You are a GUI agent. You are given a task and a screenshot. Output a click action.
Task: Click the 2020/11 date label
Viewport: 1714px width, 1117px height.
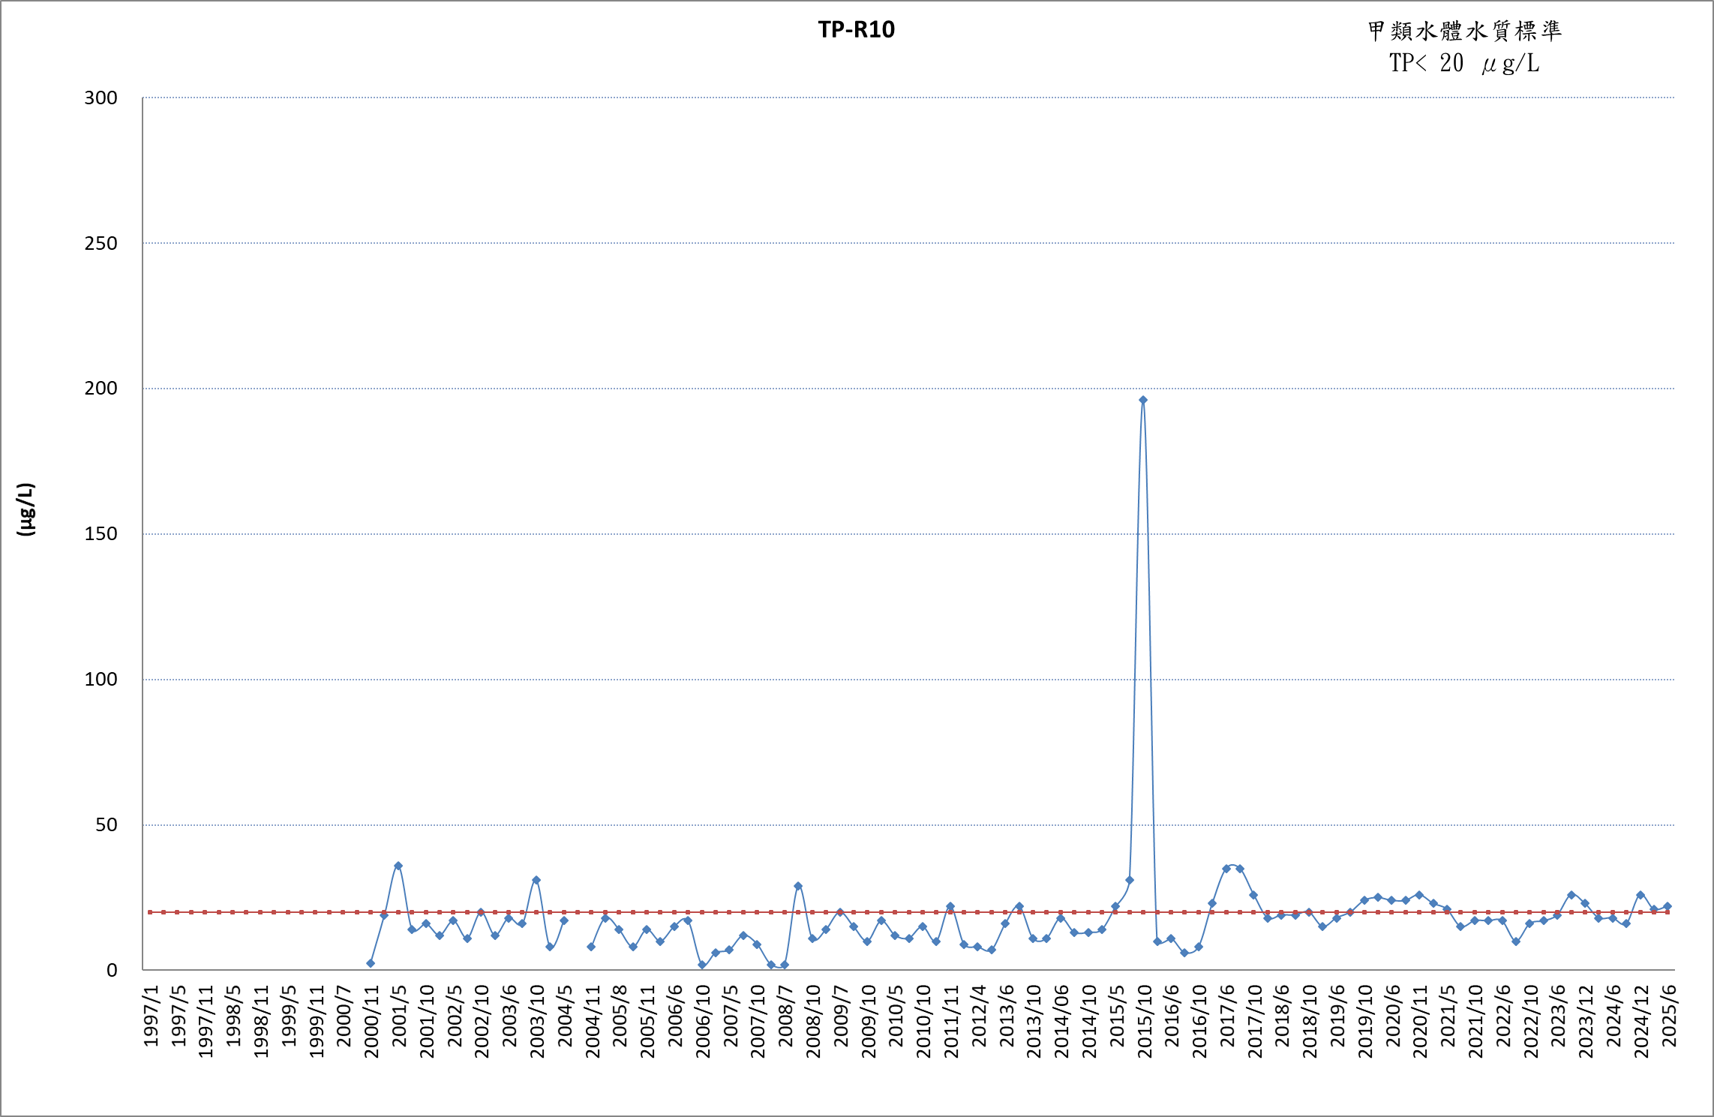(1420, 1021)
